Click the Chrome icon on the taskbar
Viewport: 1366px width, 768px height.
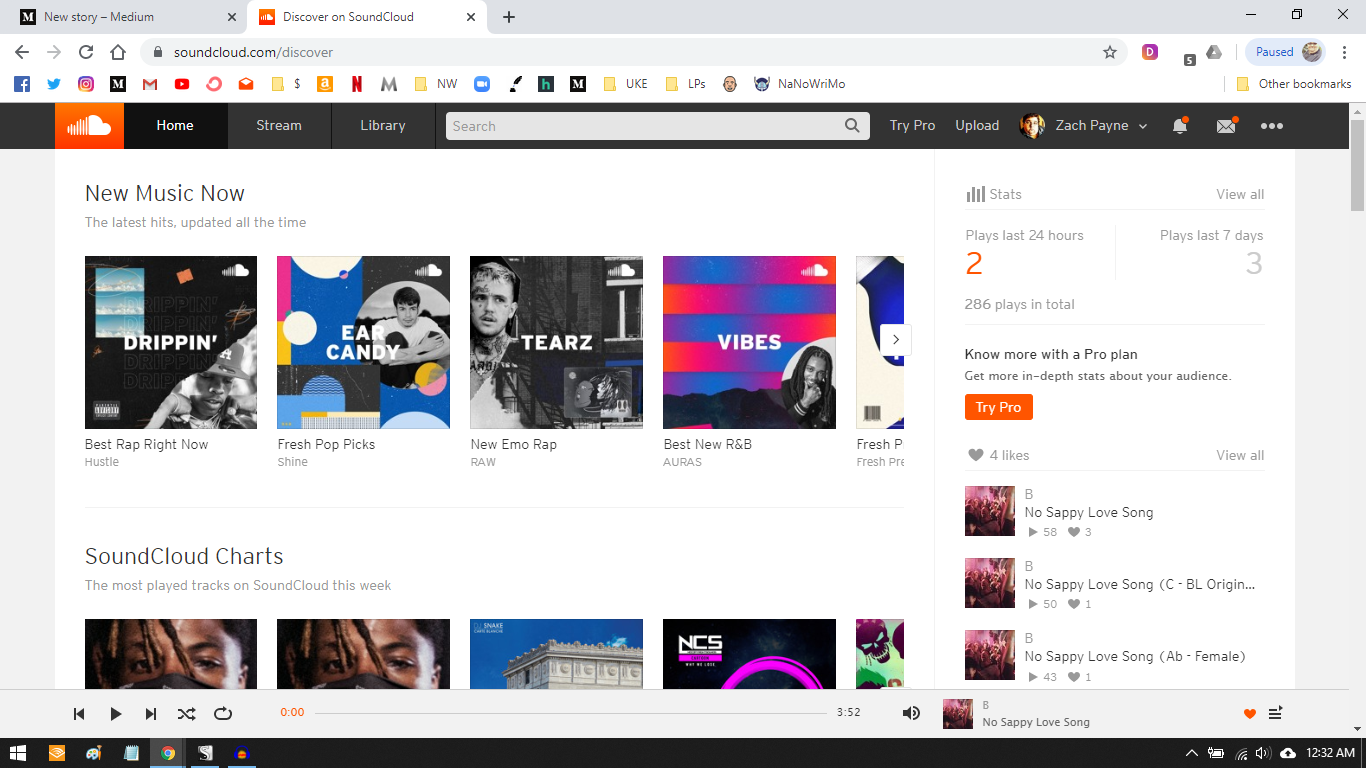[168, 753]
